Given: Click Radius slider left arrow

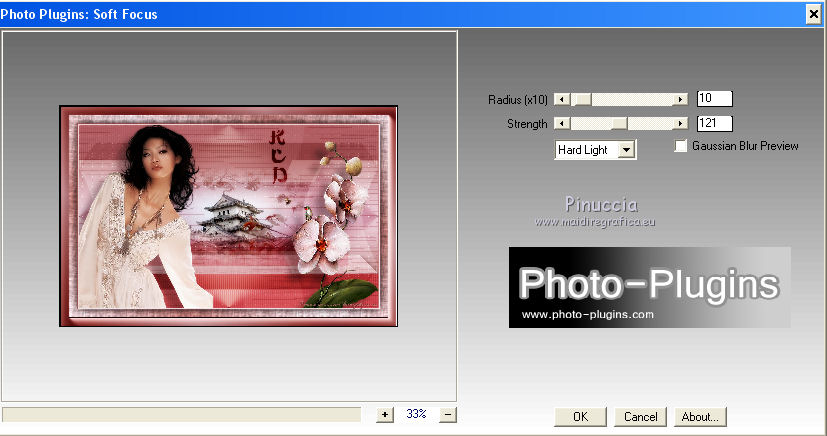Looking at the screenshot, I should tap(562, 99).
